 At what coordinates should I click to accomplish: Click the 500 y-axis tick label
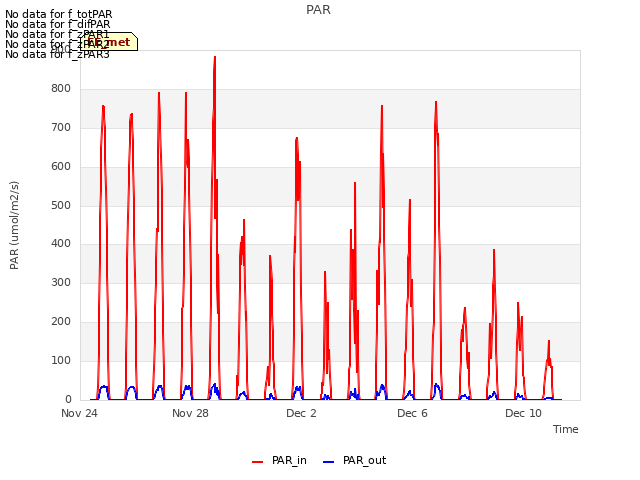click(x=61, y=206)
